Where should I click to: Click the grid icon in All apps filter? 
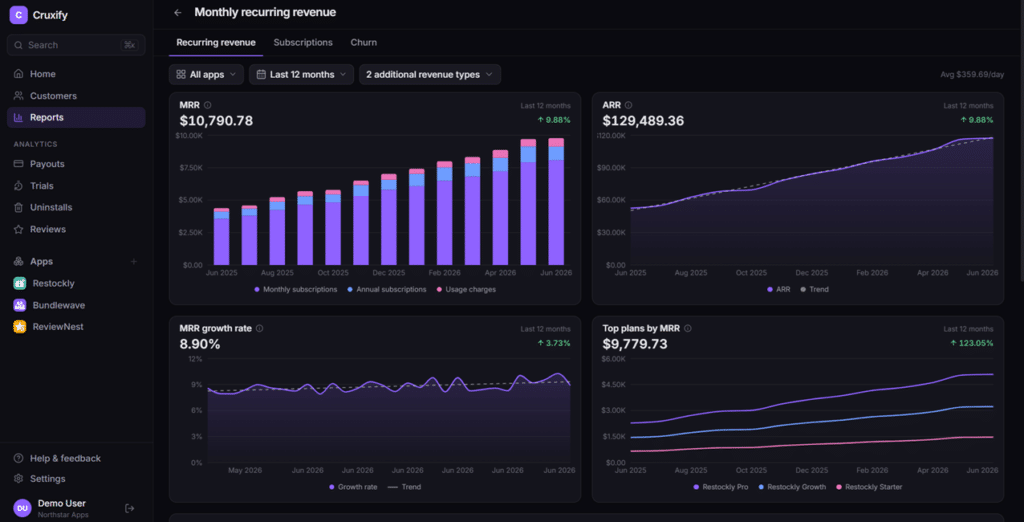coord(181,74)
